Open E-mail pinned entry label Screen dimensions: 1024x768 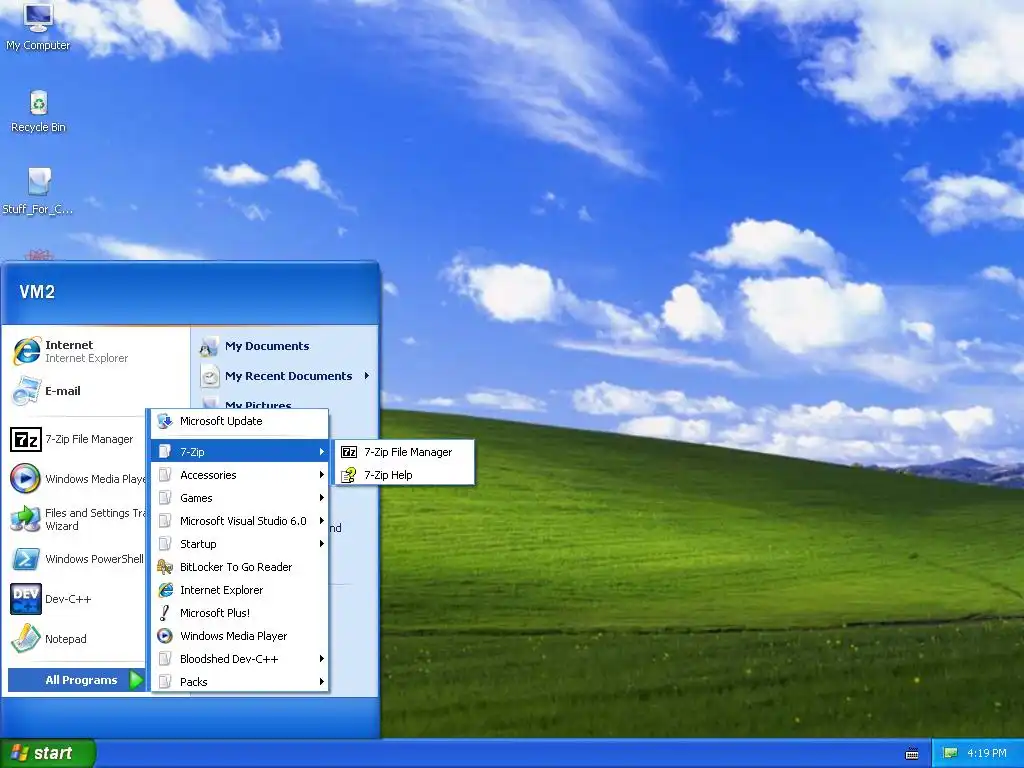pos(63,391)
